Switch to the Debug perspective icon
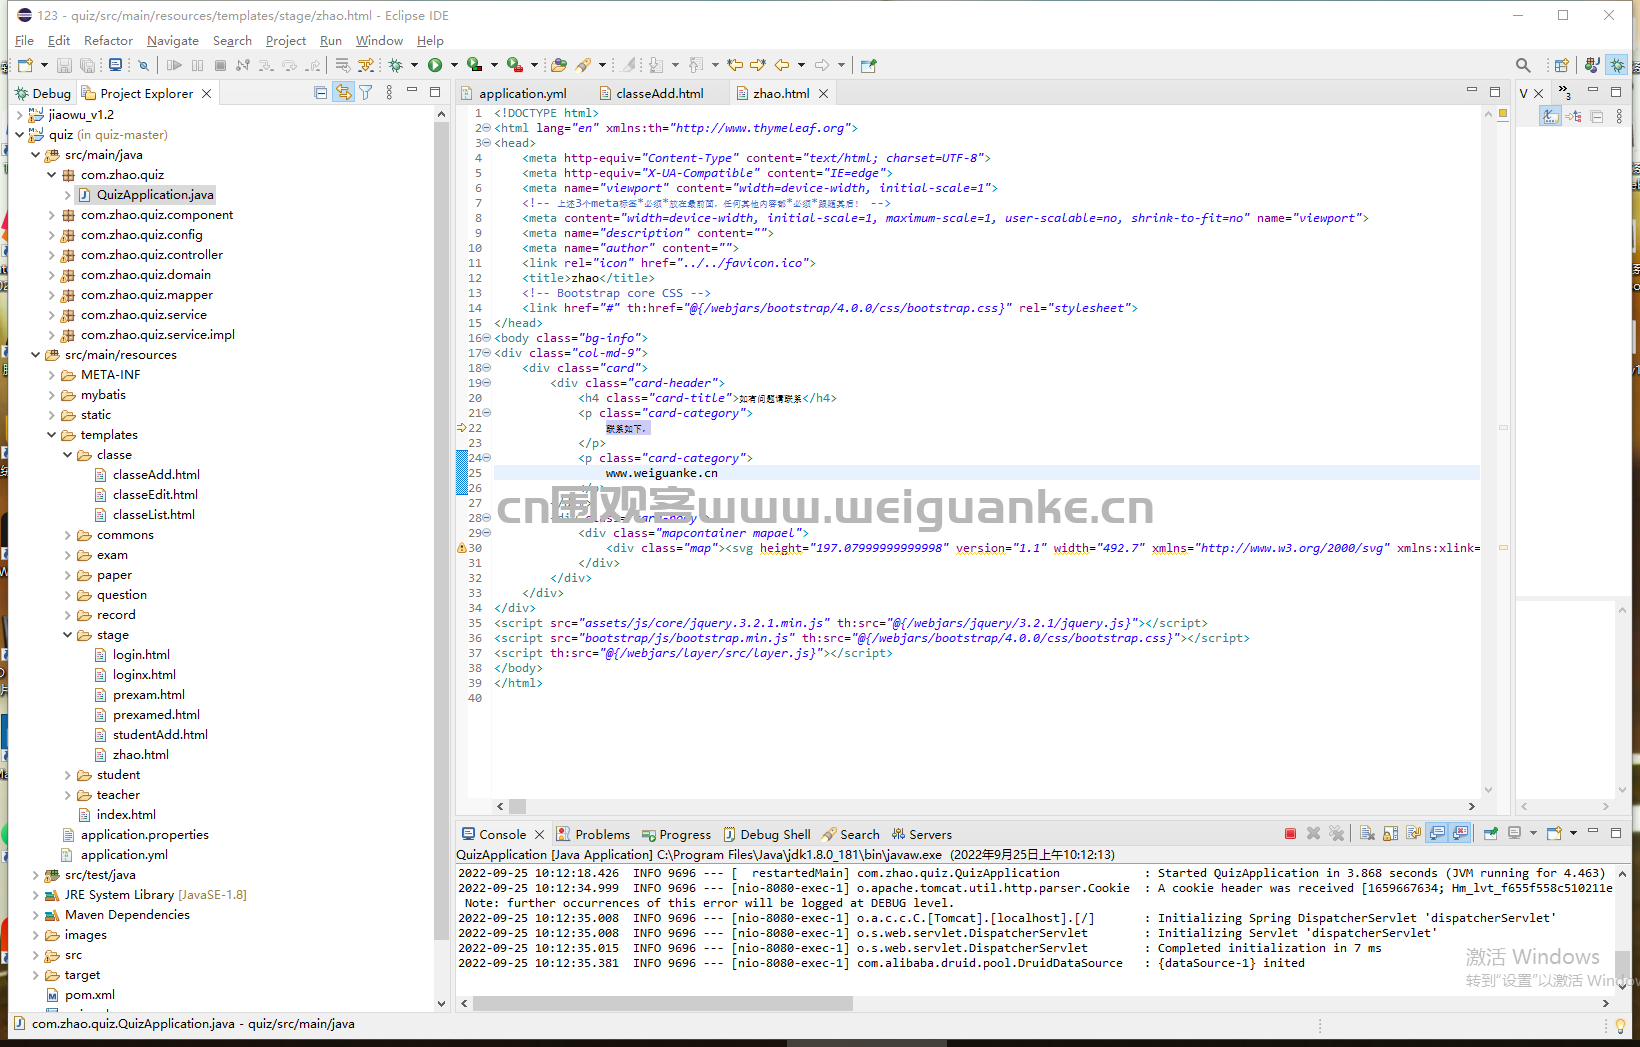This screenshot has width=1640, height=1047. point(1618,65)
